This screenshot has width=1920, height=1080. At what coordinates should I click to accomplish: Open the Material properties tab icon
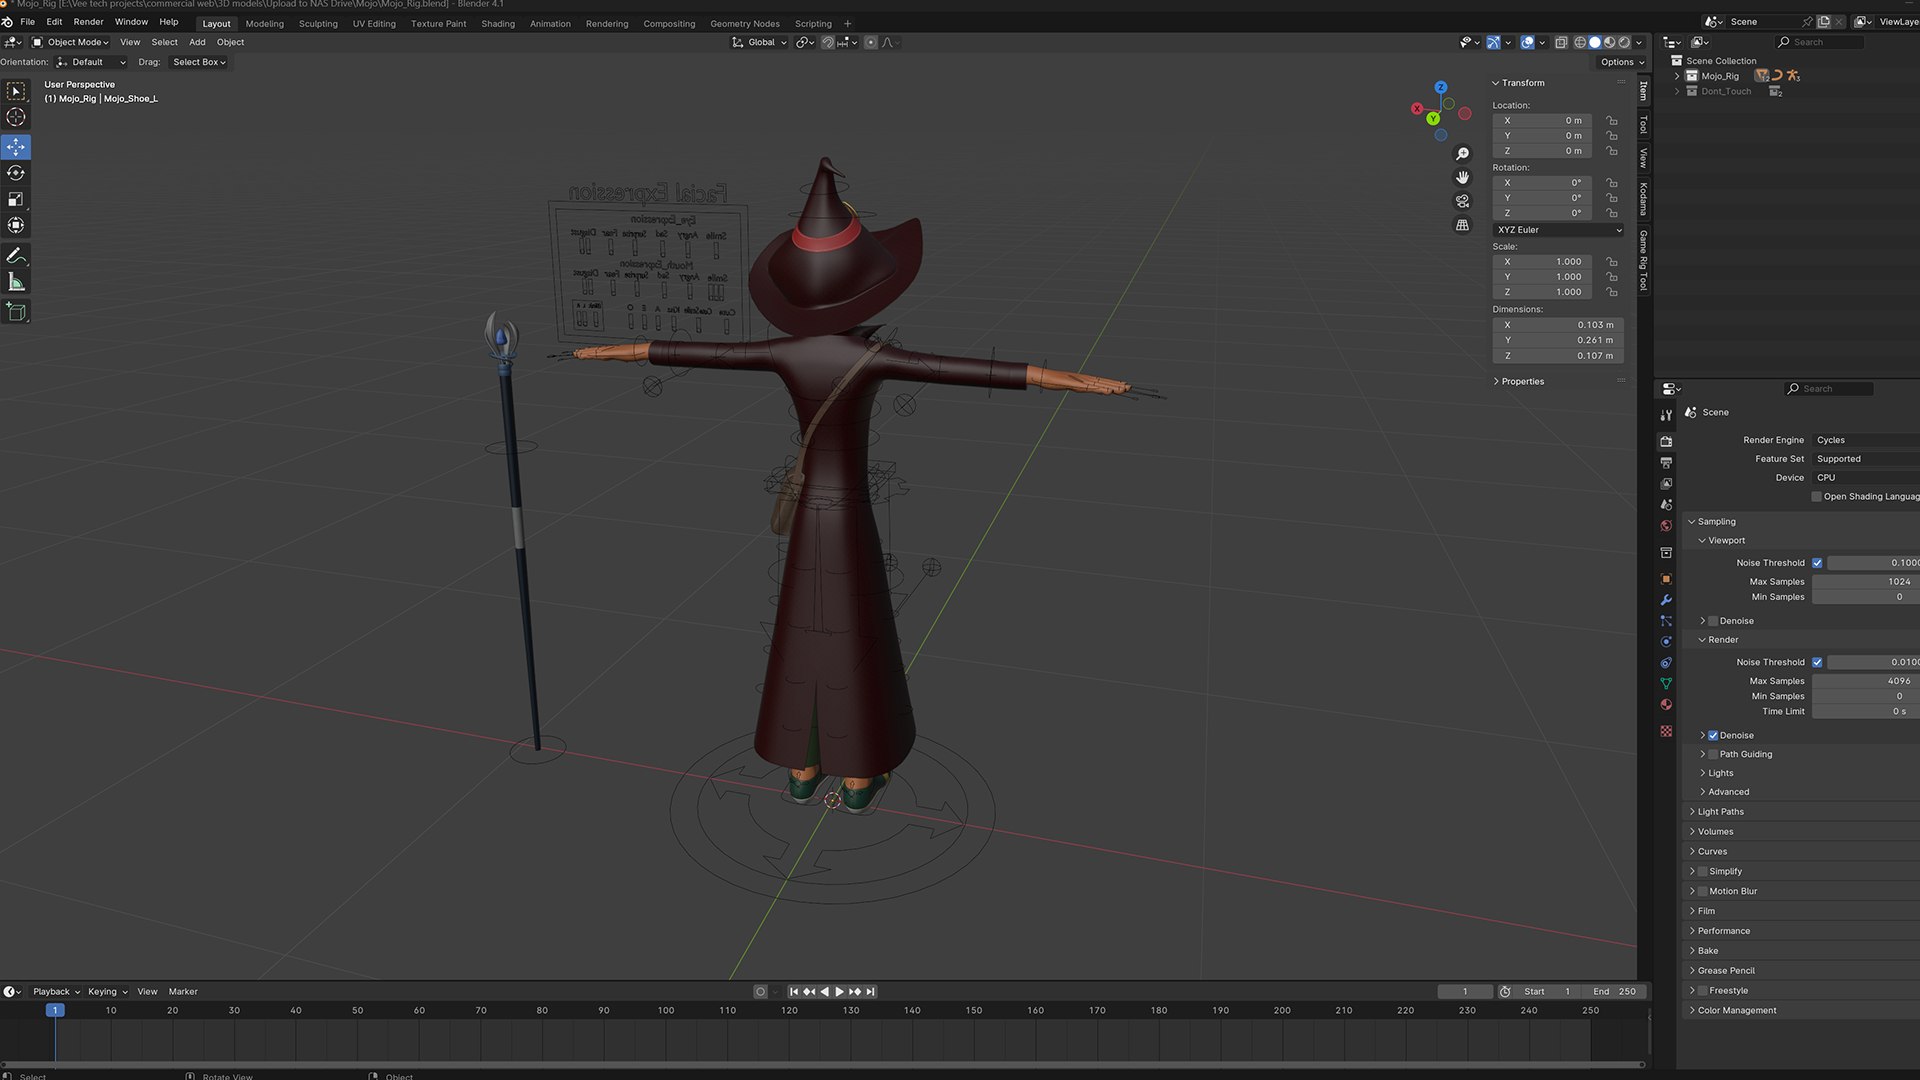[1666, 705]
